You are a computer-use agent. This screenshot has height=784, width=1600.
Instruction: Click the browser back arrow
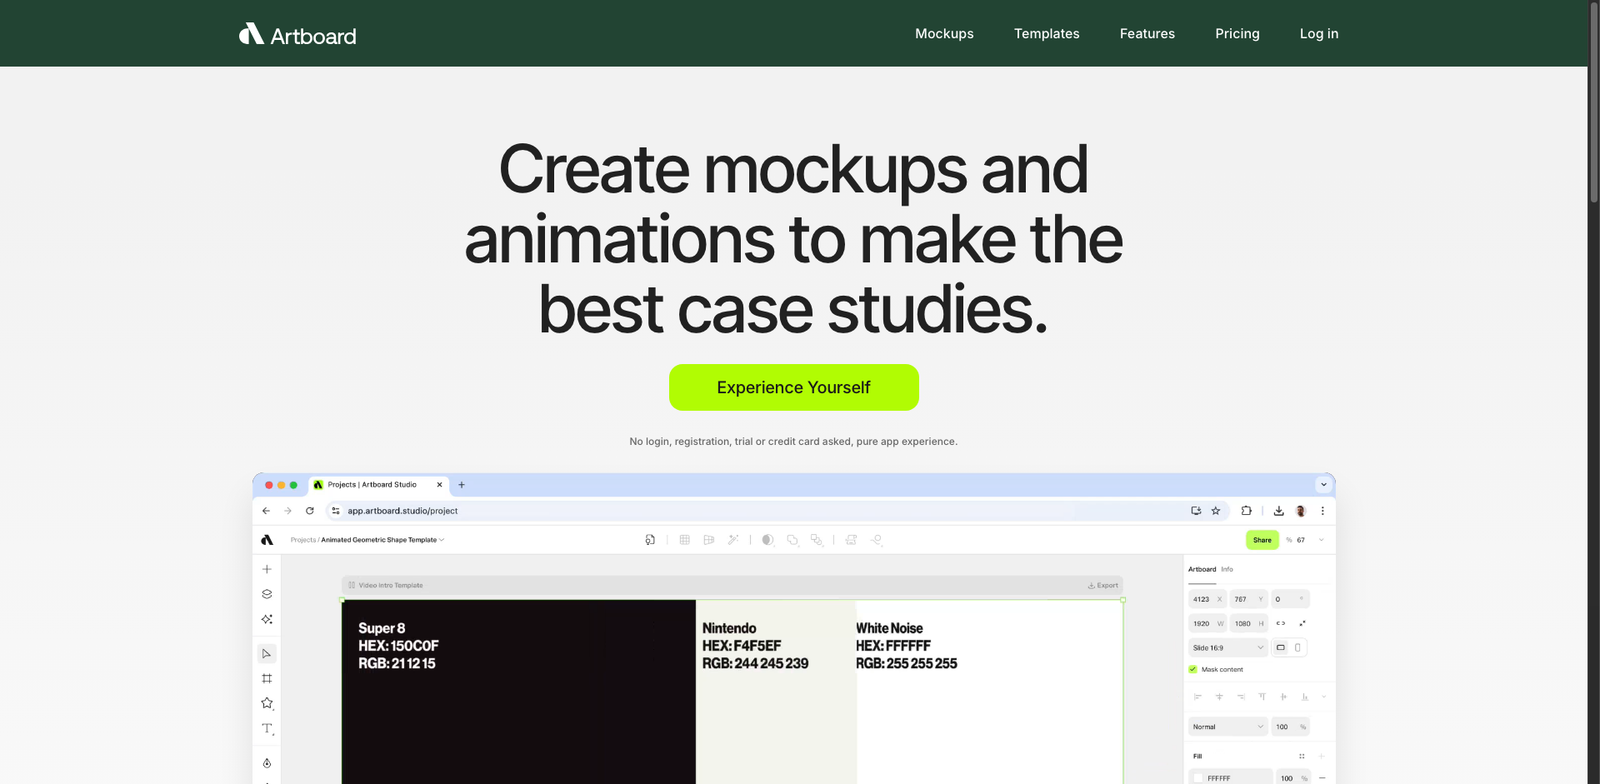[266, 510]
